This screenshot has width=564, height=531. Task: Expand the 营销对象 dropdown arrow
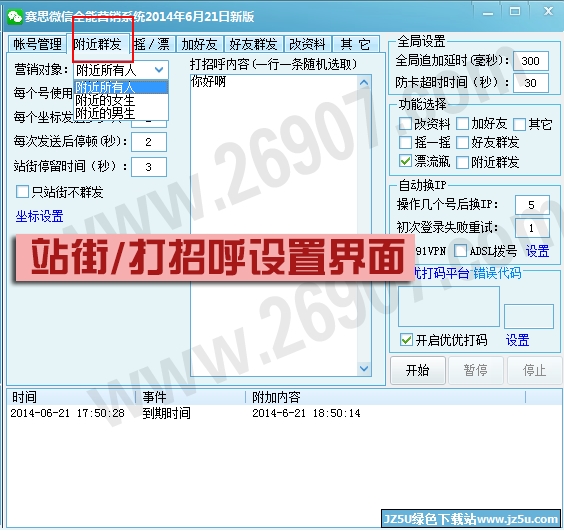point(159,70)
